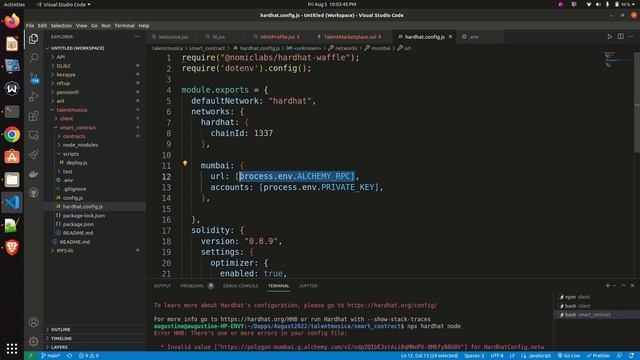Click Go Live in status bar
Viewport: 640px width, 360px height.
coord(568,356)
